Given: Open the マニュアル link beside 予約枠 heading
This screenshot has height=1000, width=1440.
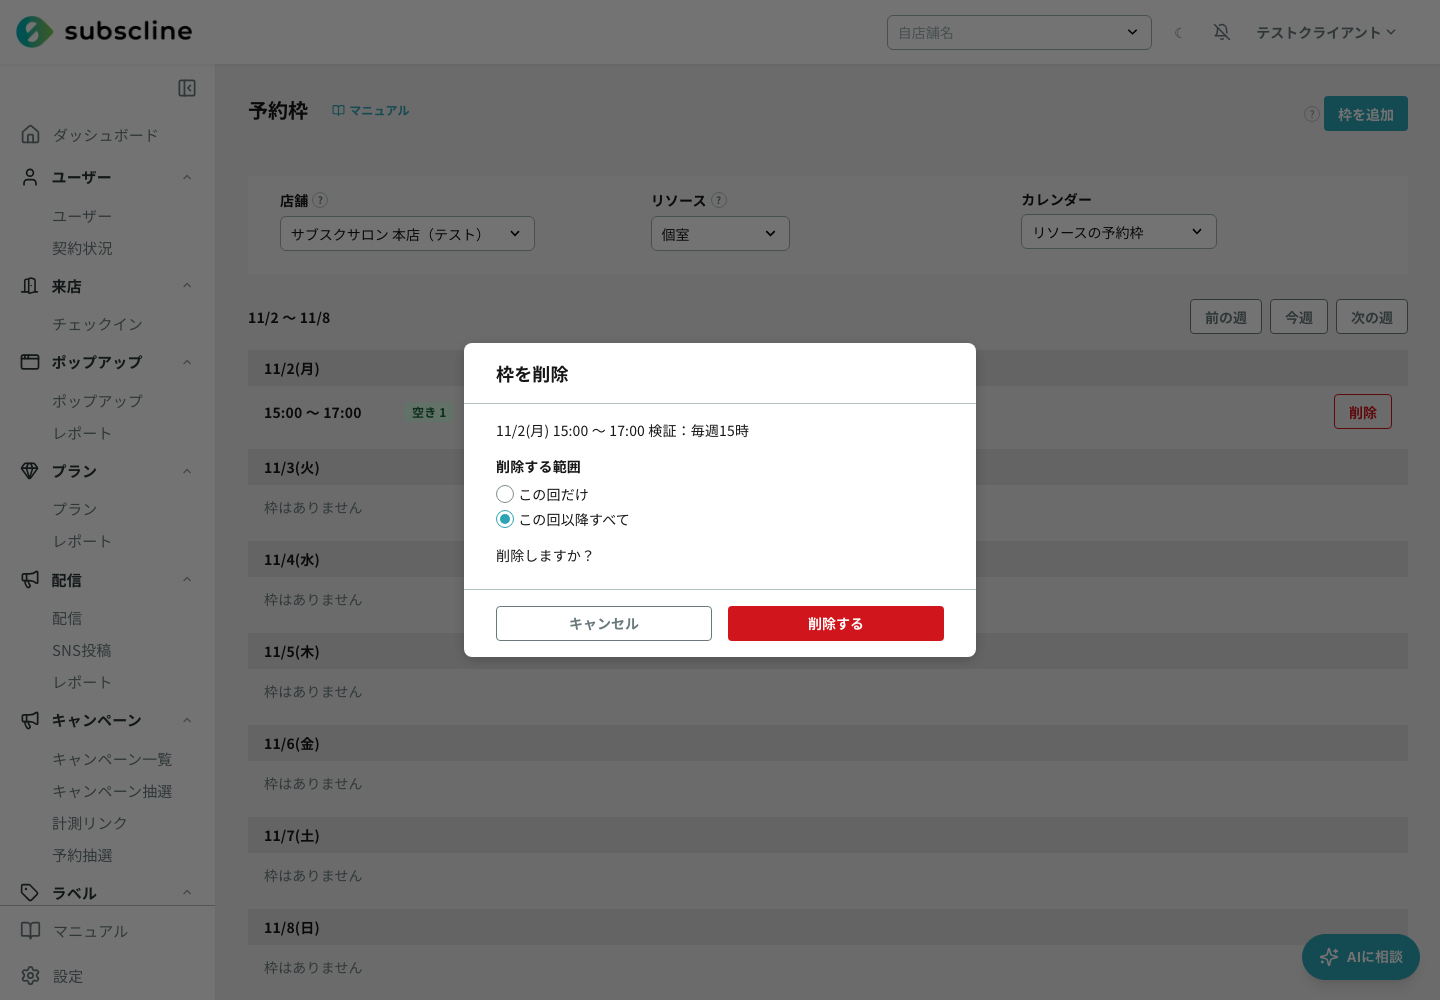Looking at the screenshot, I should 370,110.
